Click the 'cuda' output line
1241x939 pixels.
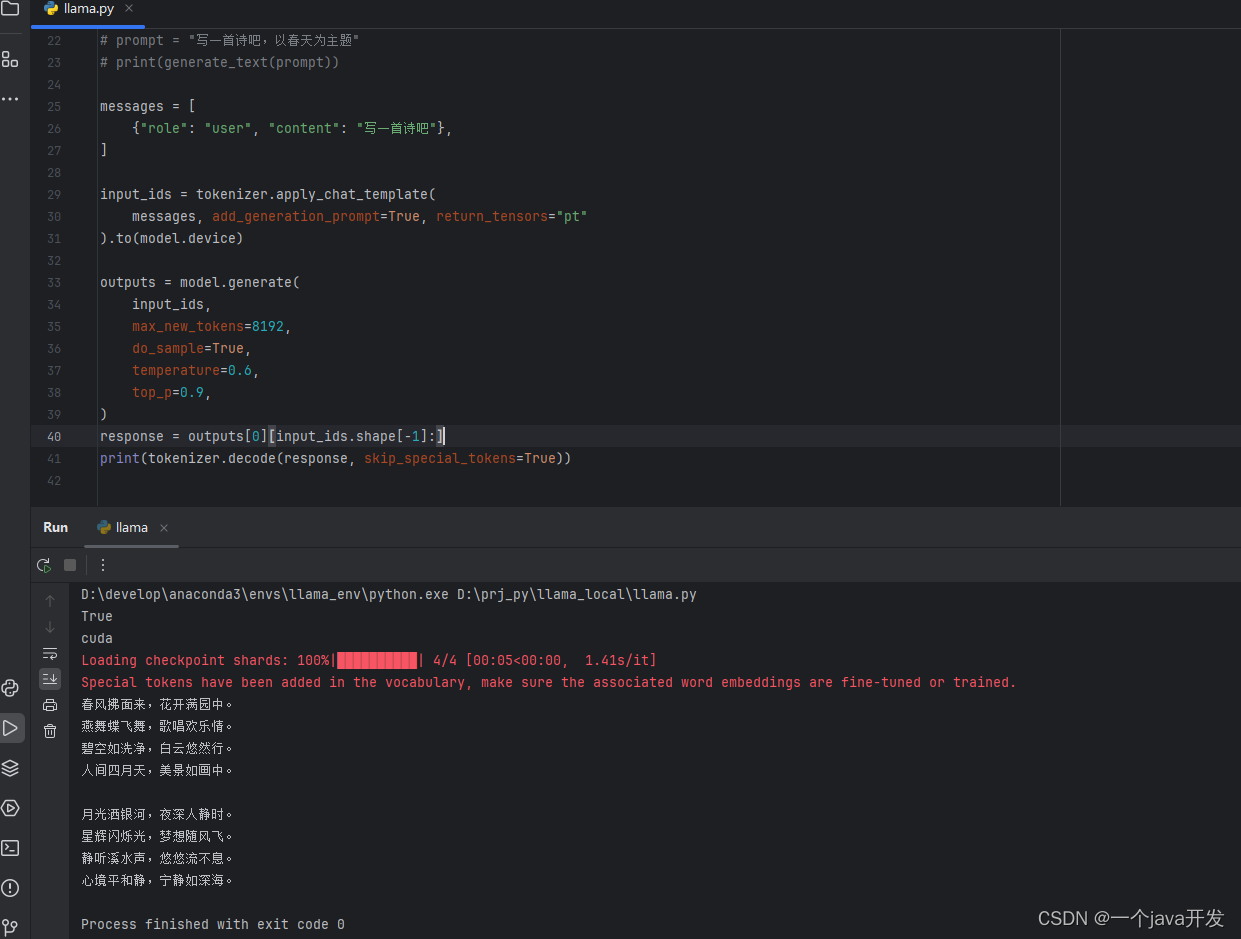tap(97, 638)
